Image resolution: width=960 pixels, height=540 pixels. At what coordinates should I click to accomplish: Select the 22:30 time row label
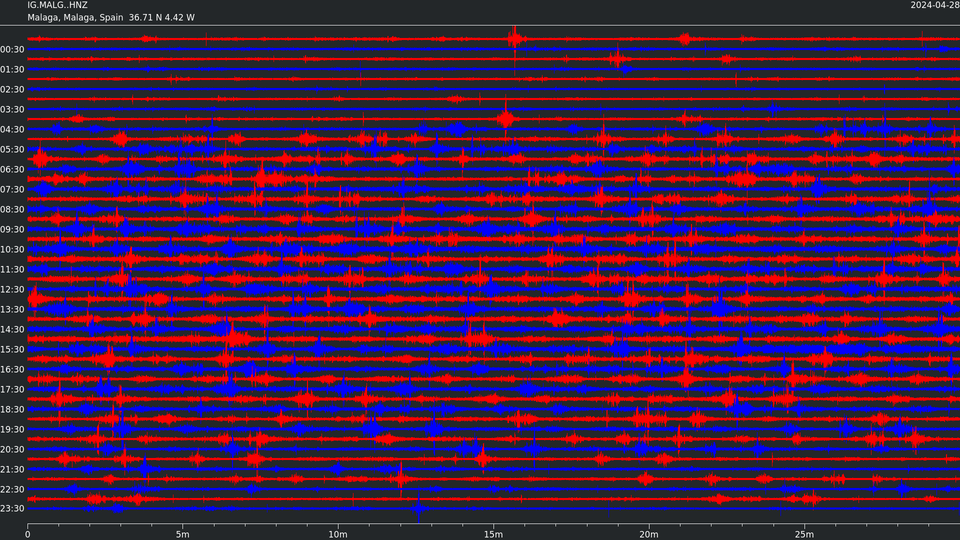[12, 490]
